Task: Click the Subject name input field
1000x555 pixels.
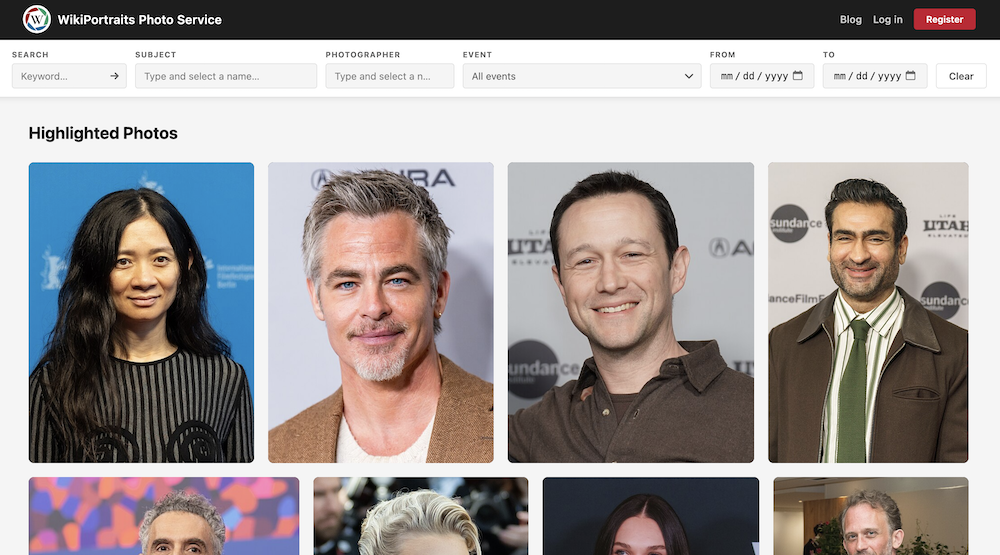Action: coord(226,76)
